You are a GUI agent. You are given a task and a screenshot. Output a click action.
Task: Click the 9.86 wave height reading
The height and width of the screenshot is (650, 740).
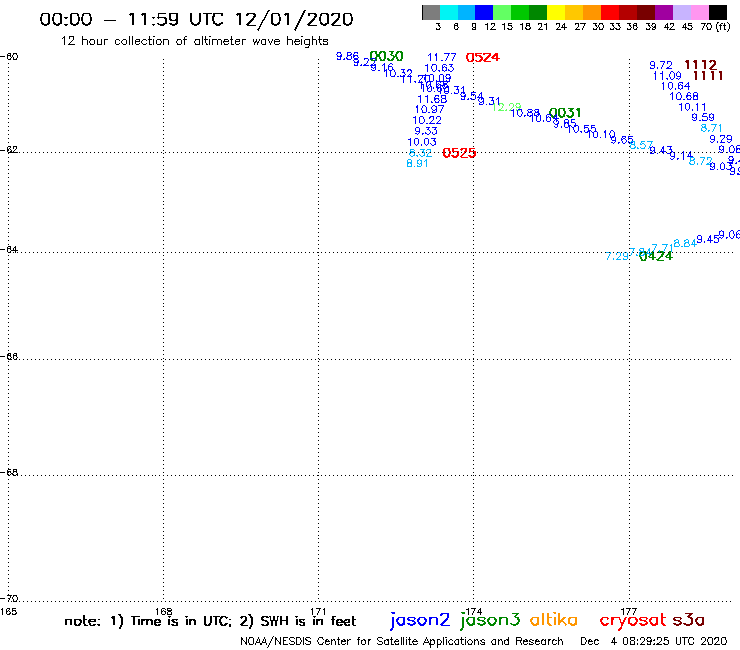click(347, 56)
